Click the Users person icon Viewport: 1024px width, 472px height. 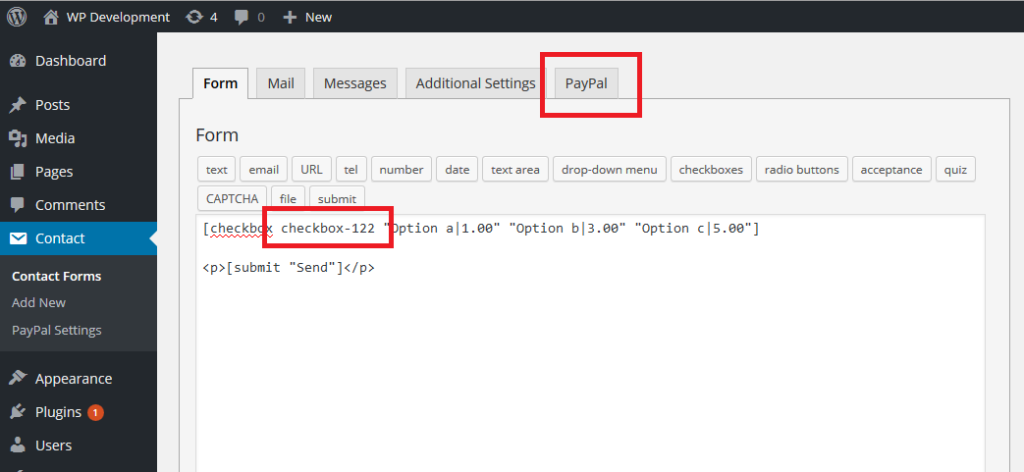coord(18,445)
